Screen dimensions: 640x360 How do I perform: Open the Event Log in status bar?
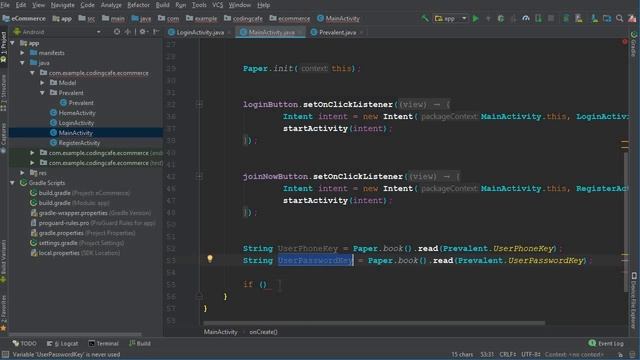point(606,343)
